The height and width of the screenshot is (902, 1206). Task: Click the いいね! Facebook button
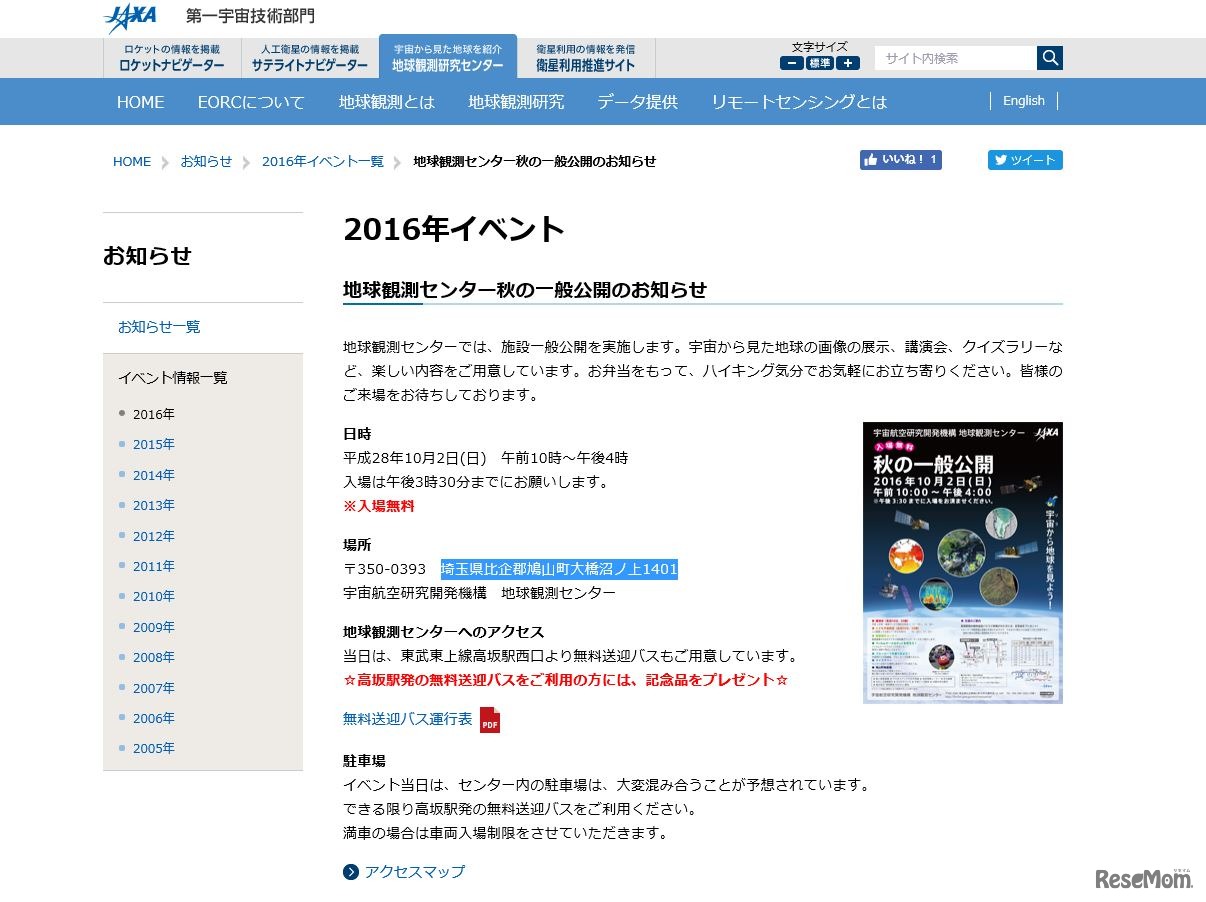click(898, 160)
